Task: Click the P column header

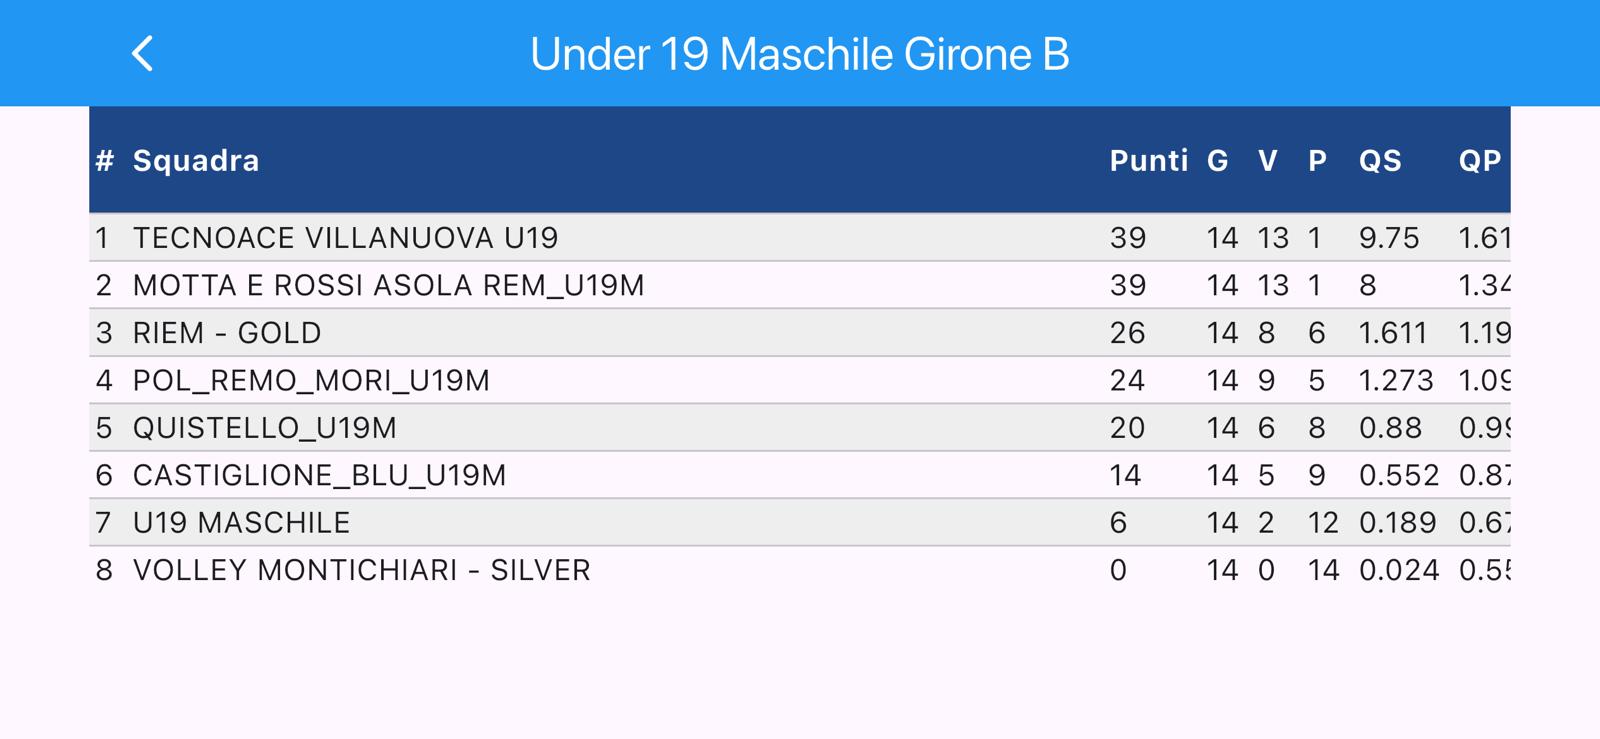Action: coord(1317,161)
